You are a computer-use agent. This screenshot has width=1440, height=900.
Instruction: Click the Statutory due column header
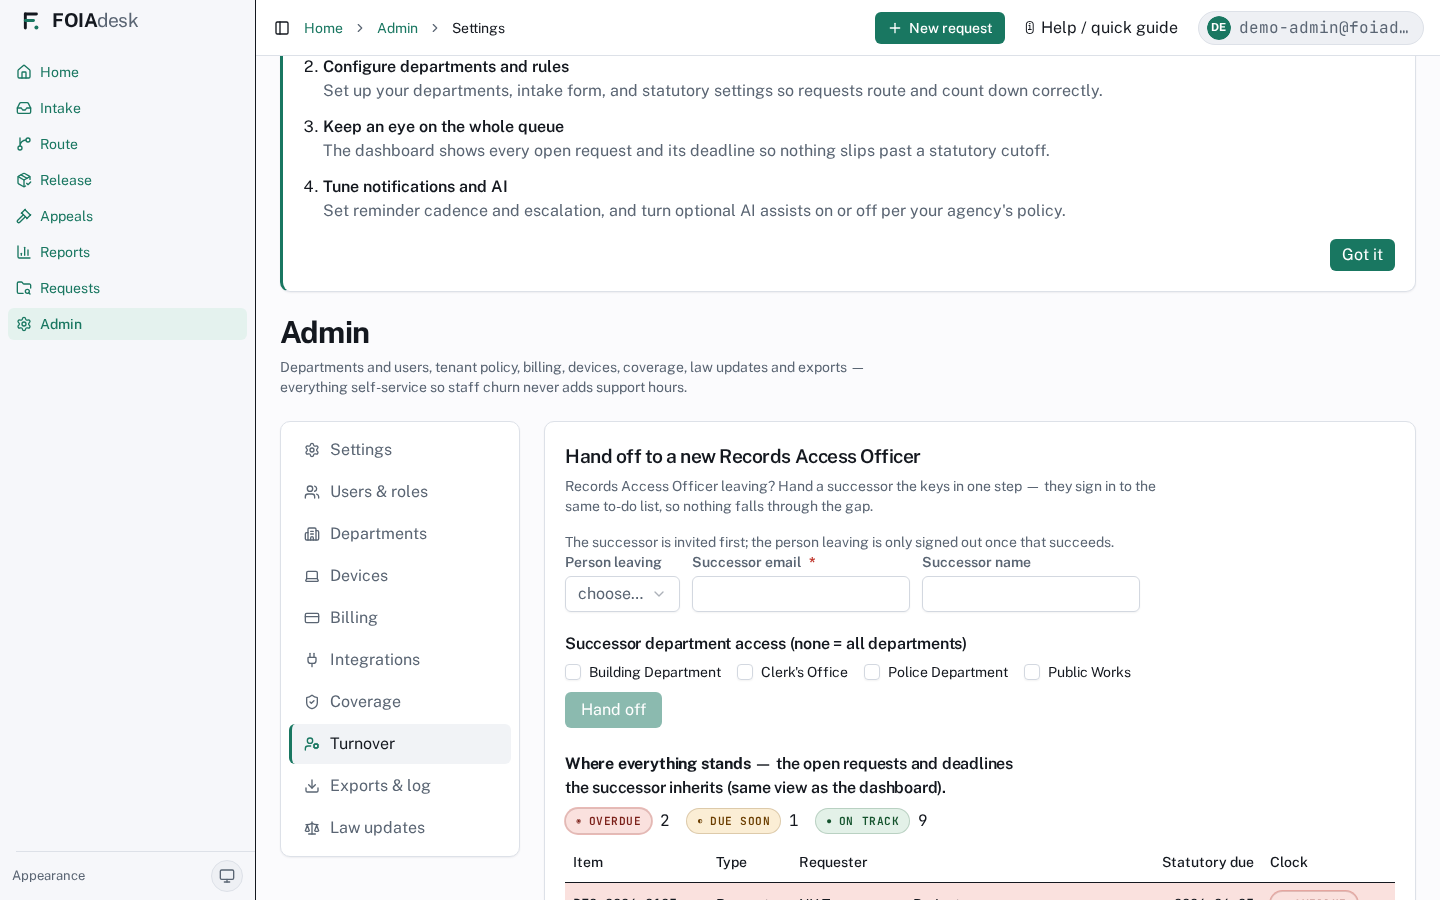point(1208,862)
